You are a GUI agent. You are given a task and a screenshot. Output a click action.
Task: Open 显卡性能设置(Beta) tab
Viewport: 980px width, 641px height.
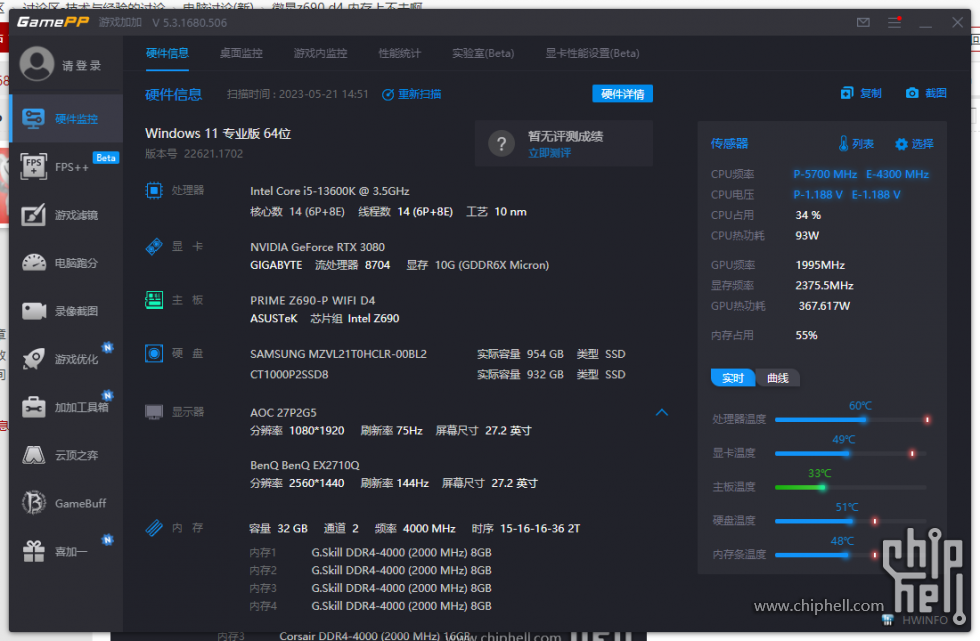592,54
